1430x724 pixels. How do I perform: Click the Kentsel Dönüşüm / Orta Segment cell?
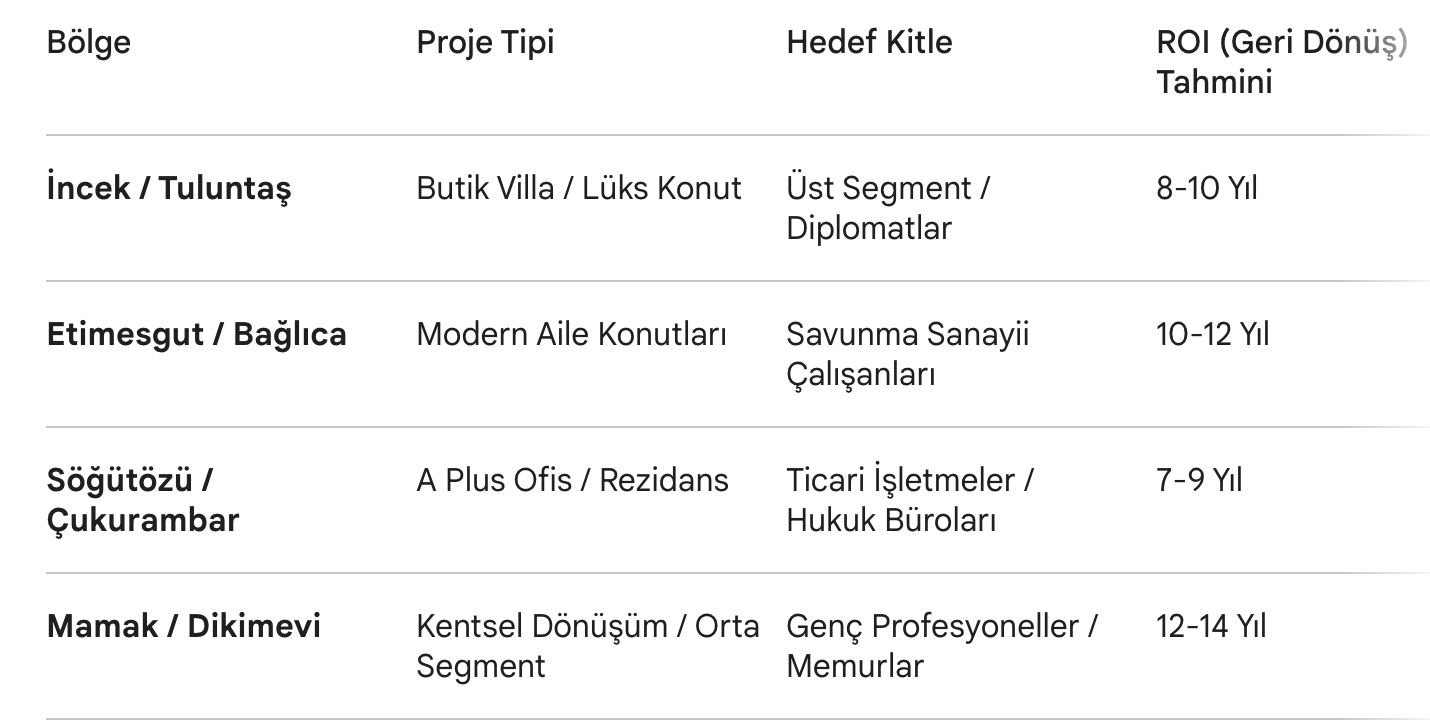point(587,646)
